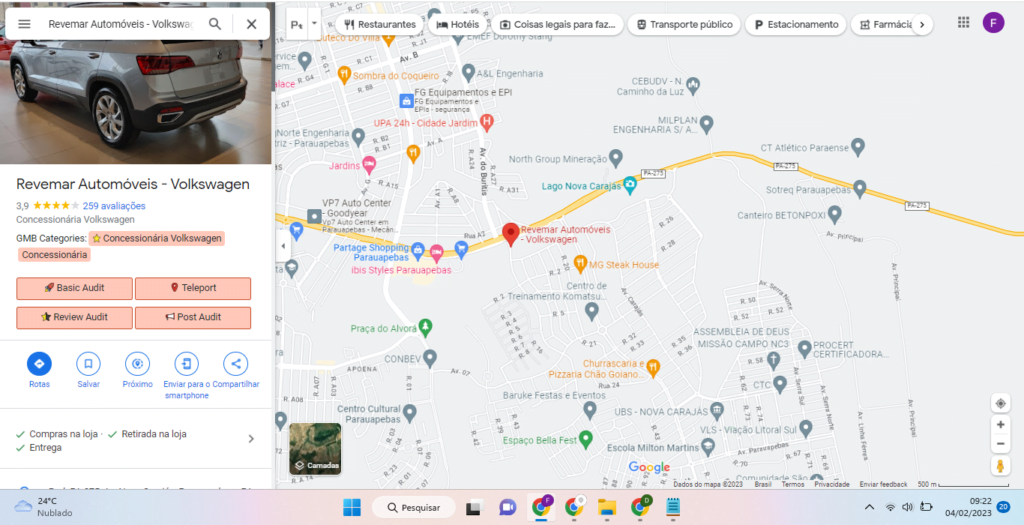Click the Rotas directions icon
The width and height of the screenshot is (1024, 525).
pyautogui.click(x=39, y=364)
